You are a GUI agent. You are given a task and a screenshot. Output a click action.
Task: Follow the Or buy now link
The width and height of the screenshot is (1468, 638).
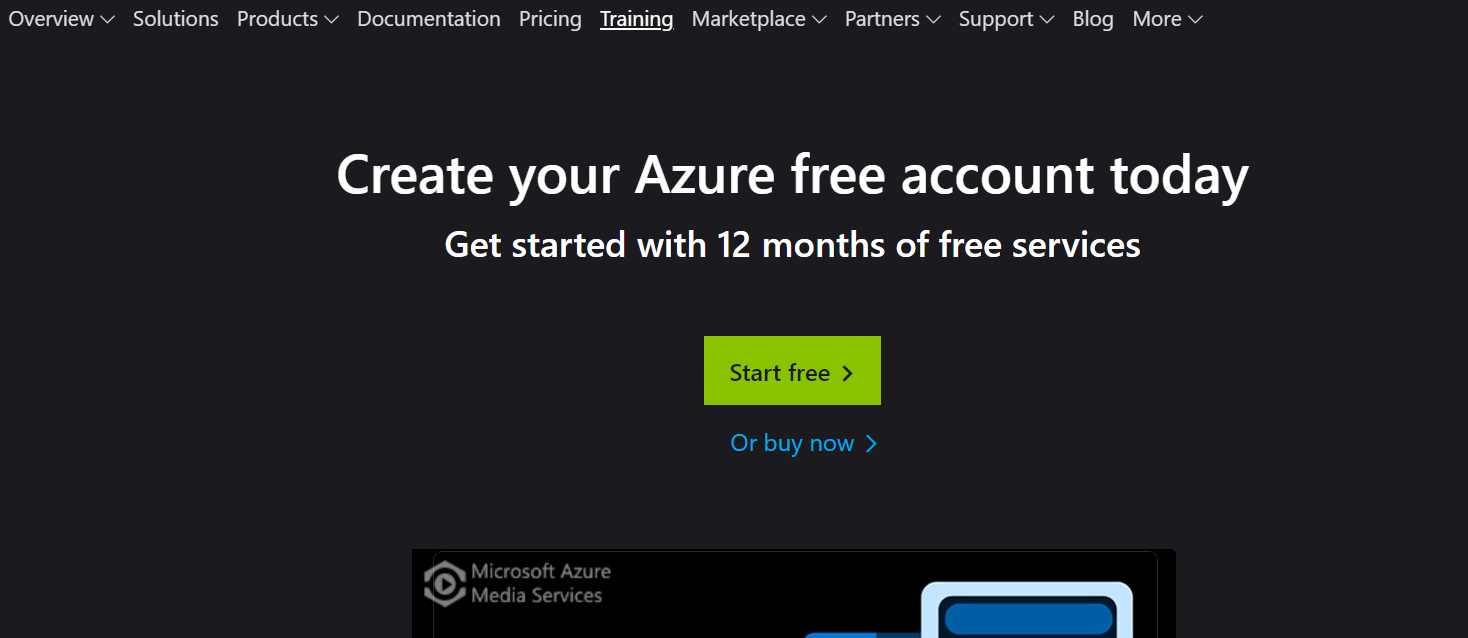(792, 443)
